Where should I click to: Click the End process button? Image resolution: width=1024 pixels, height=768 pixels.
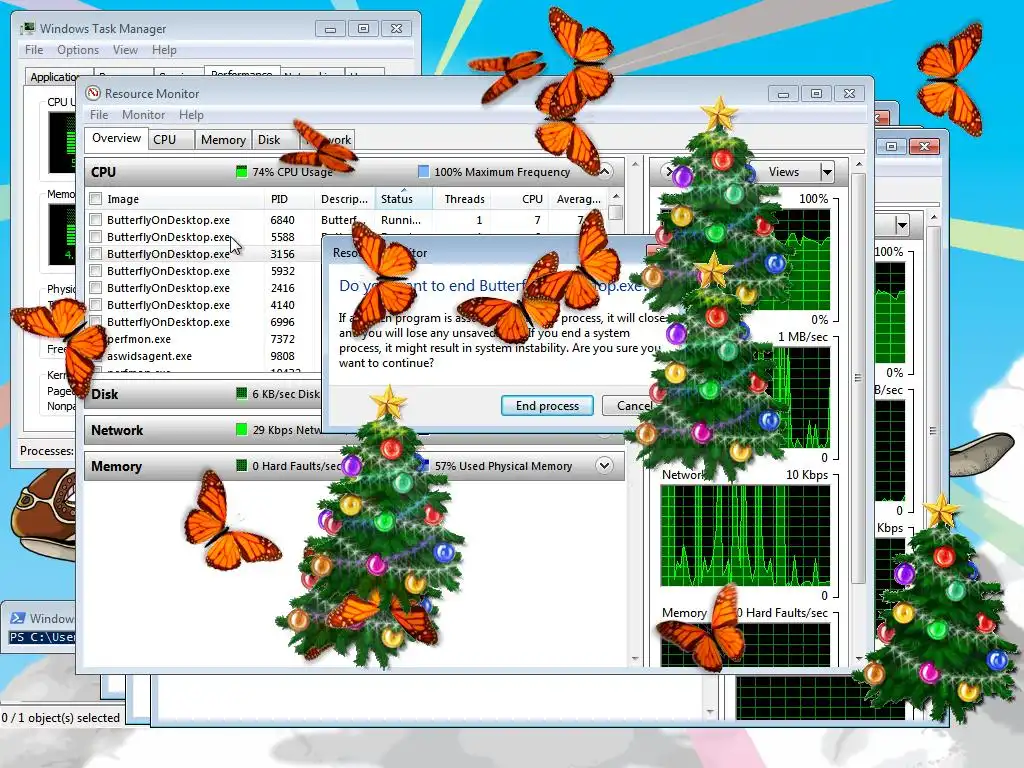(547, 406)
